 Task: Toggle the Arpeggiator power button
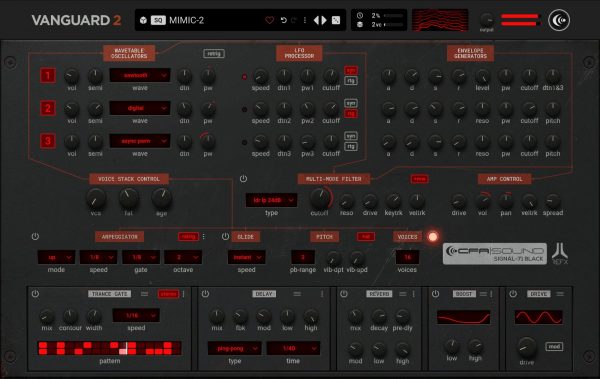tap(35, 237)
